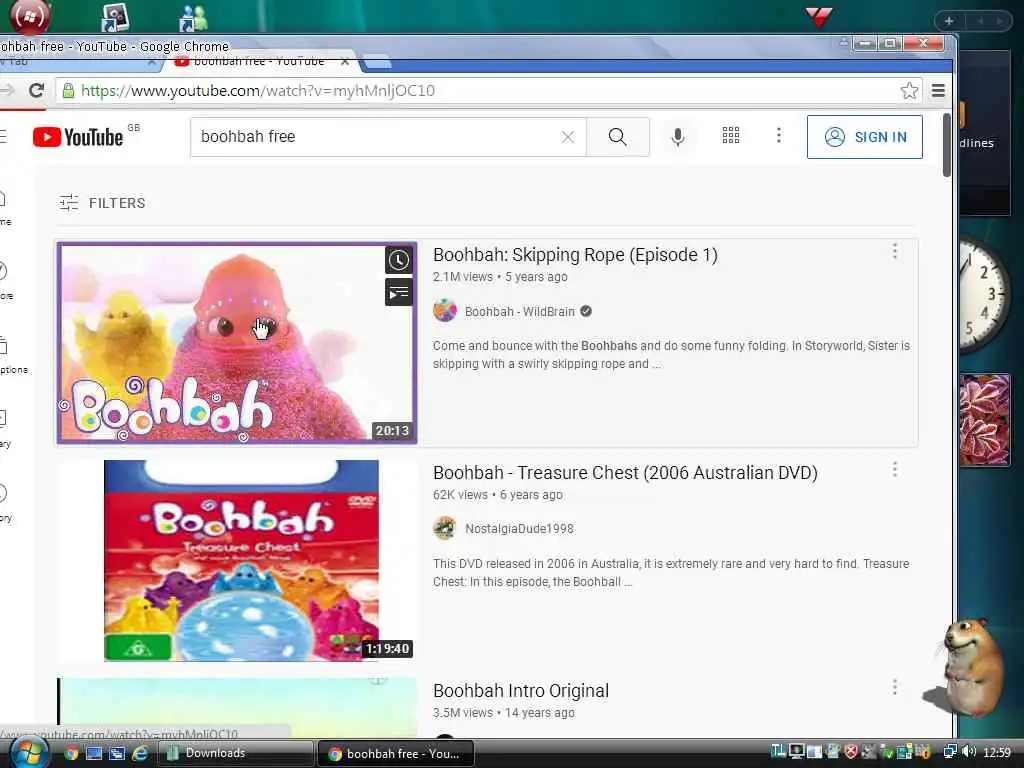Click the analog clock sidebar gadget

pyautogui.click(x=984, y=294)
